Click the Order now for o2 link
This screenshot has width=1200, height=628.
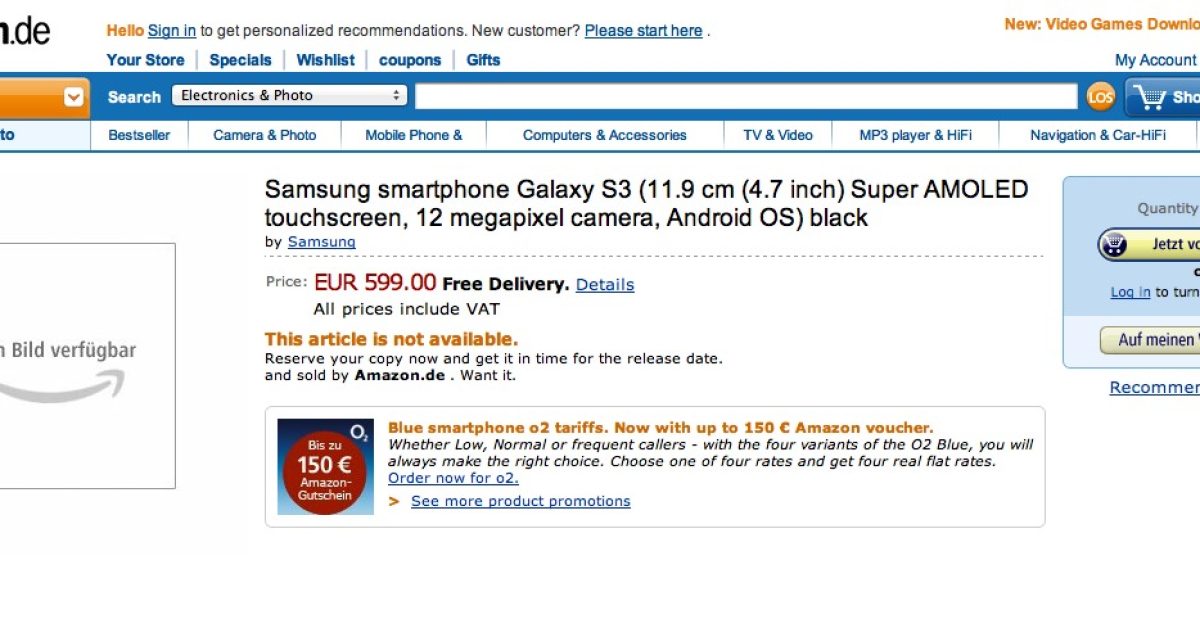coord(453,478)
